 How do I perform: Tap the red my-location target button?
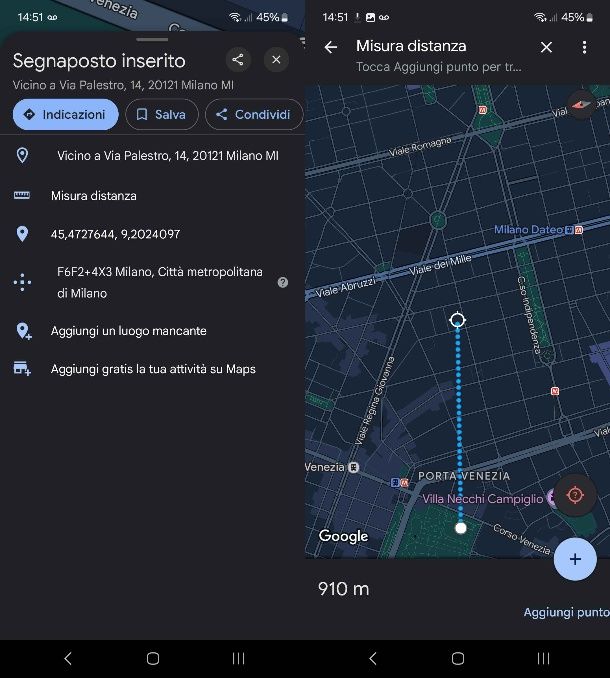point(575,495)
